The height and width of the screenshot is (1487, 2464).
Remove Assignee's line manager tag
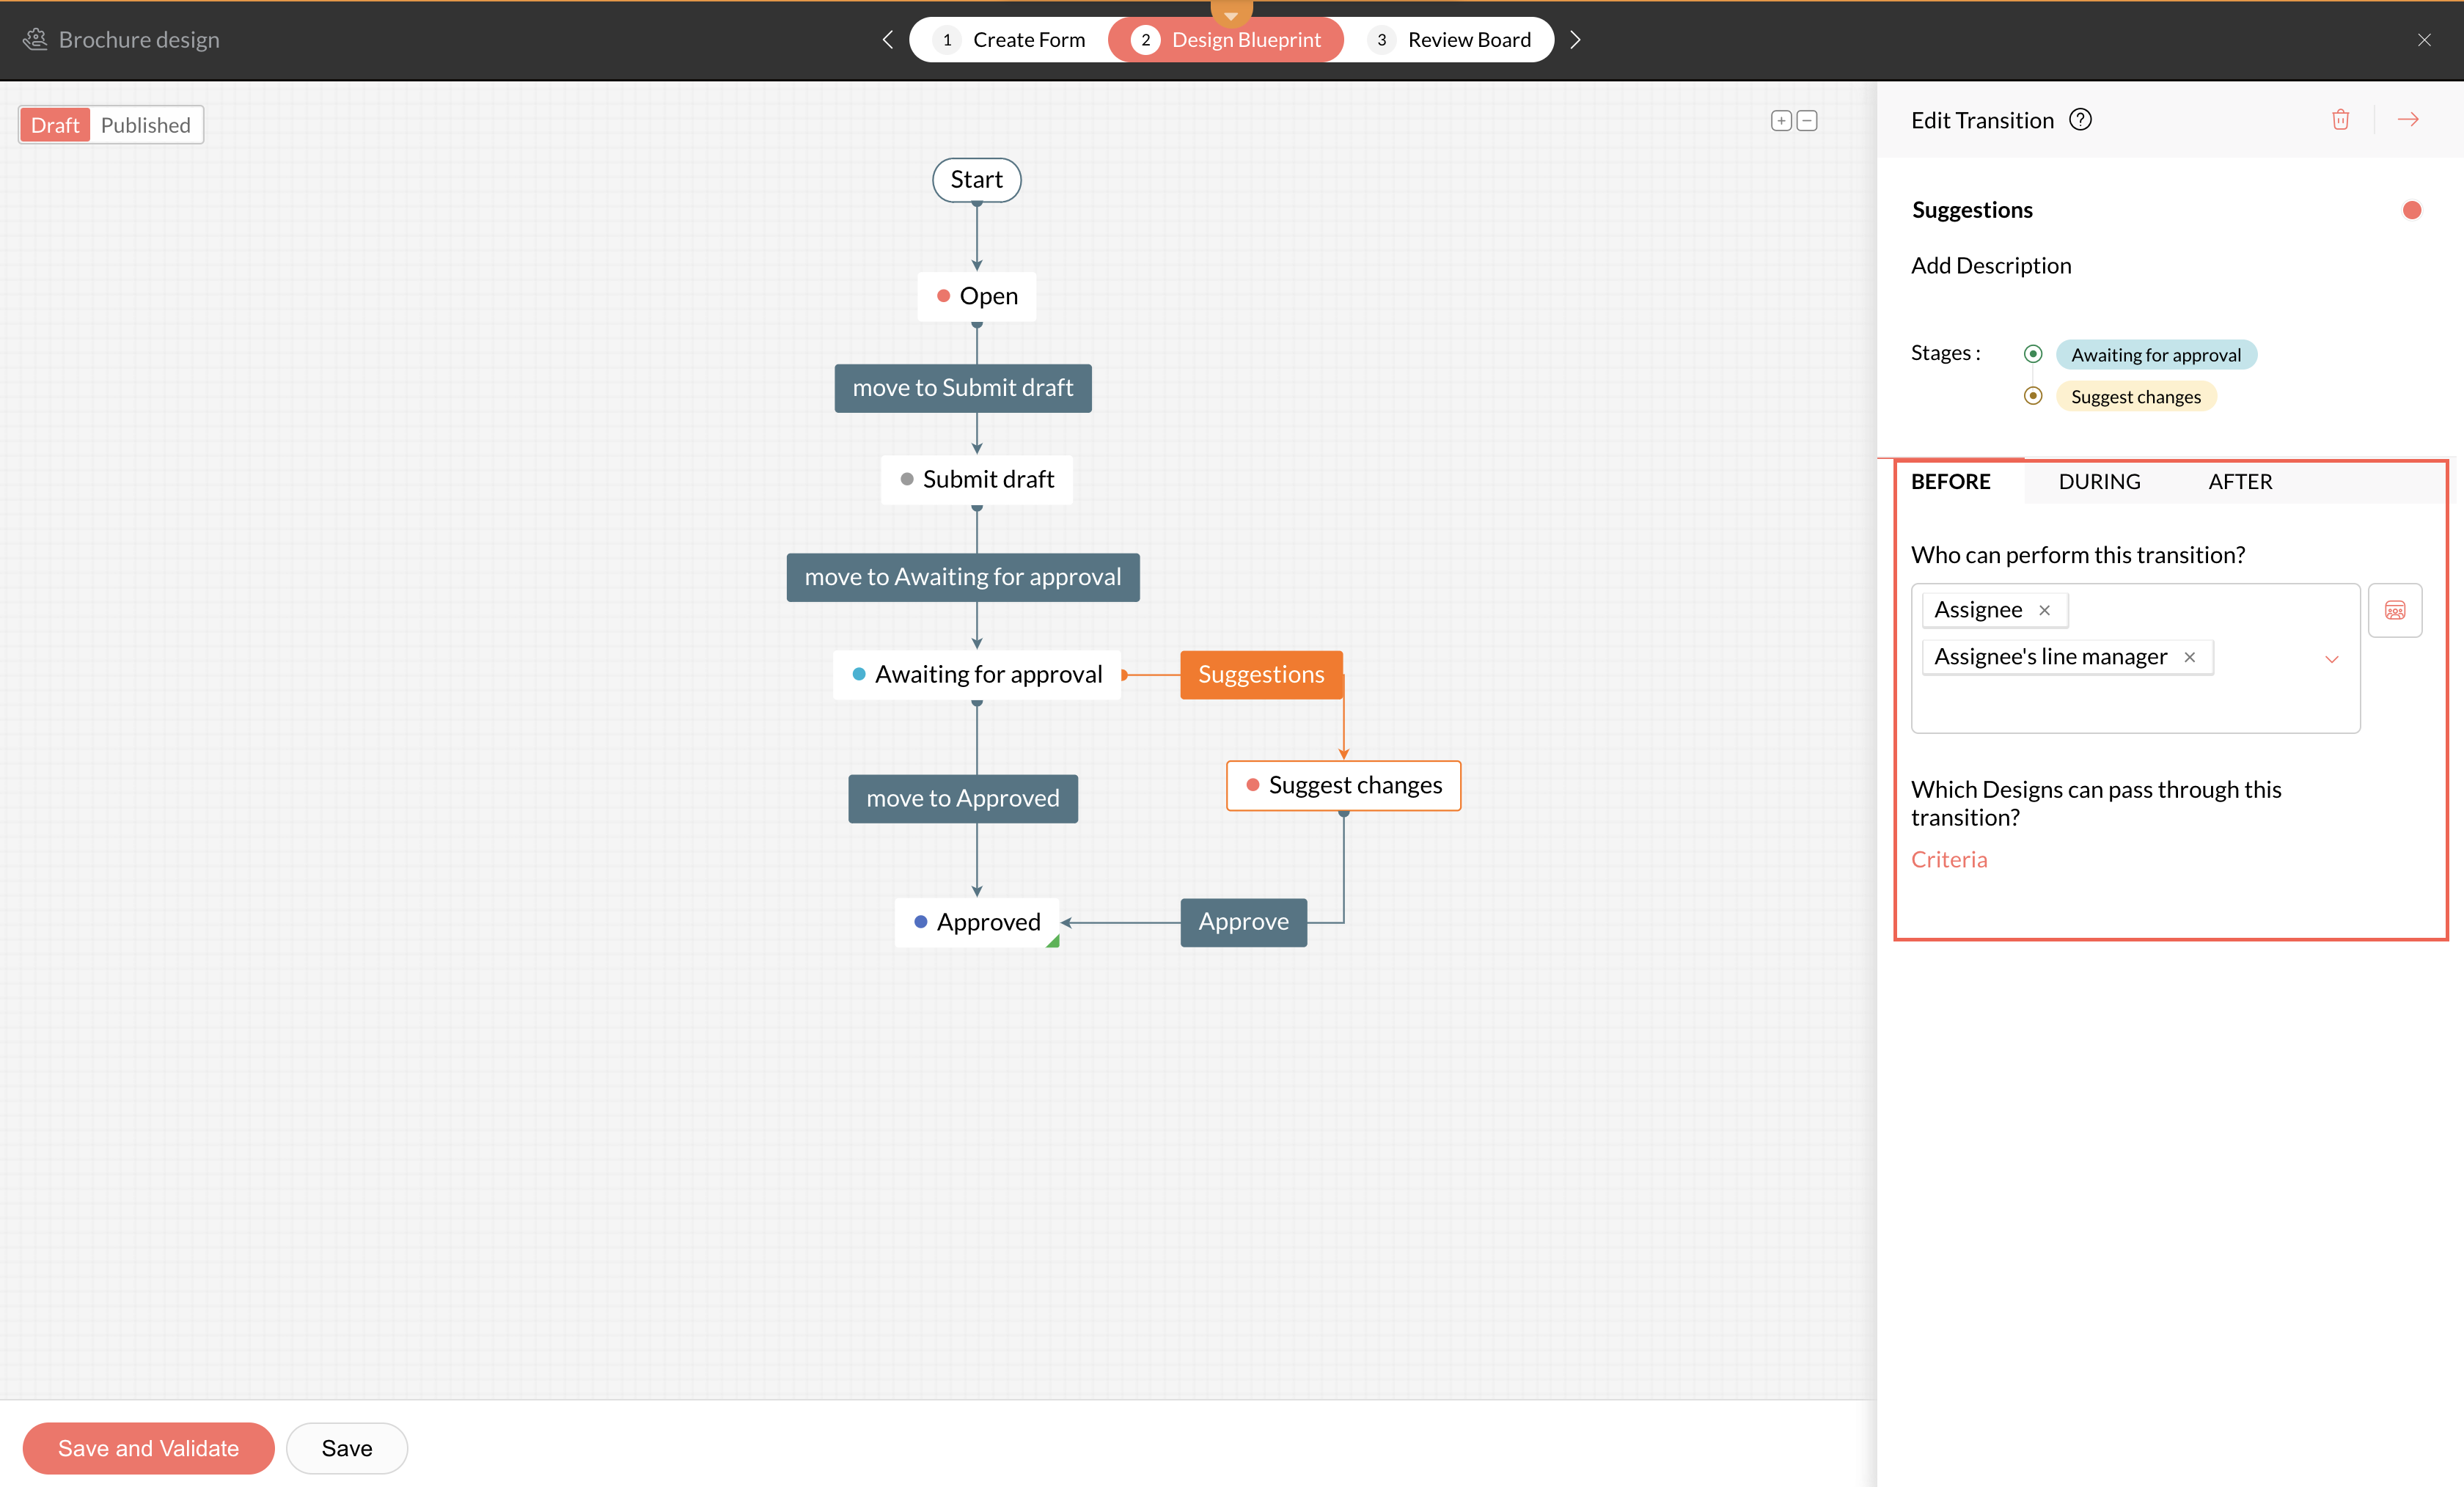point(2189,657)
